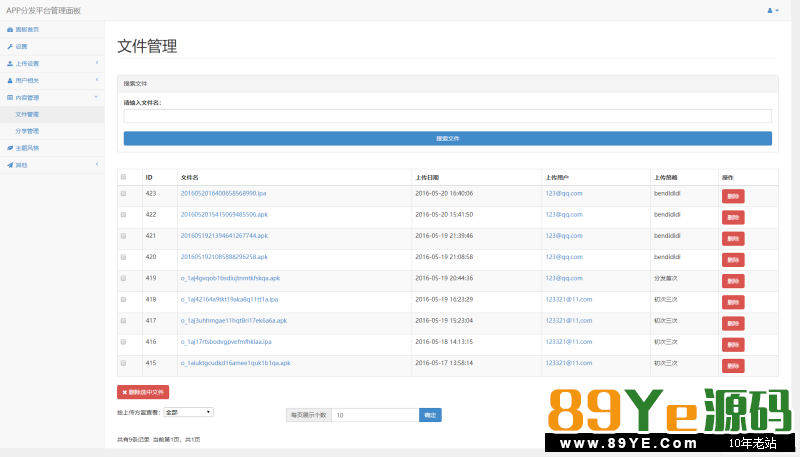Screen dimensions: 800x457
Task: Delete file with ID 419
Action: 733,282
